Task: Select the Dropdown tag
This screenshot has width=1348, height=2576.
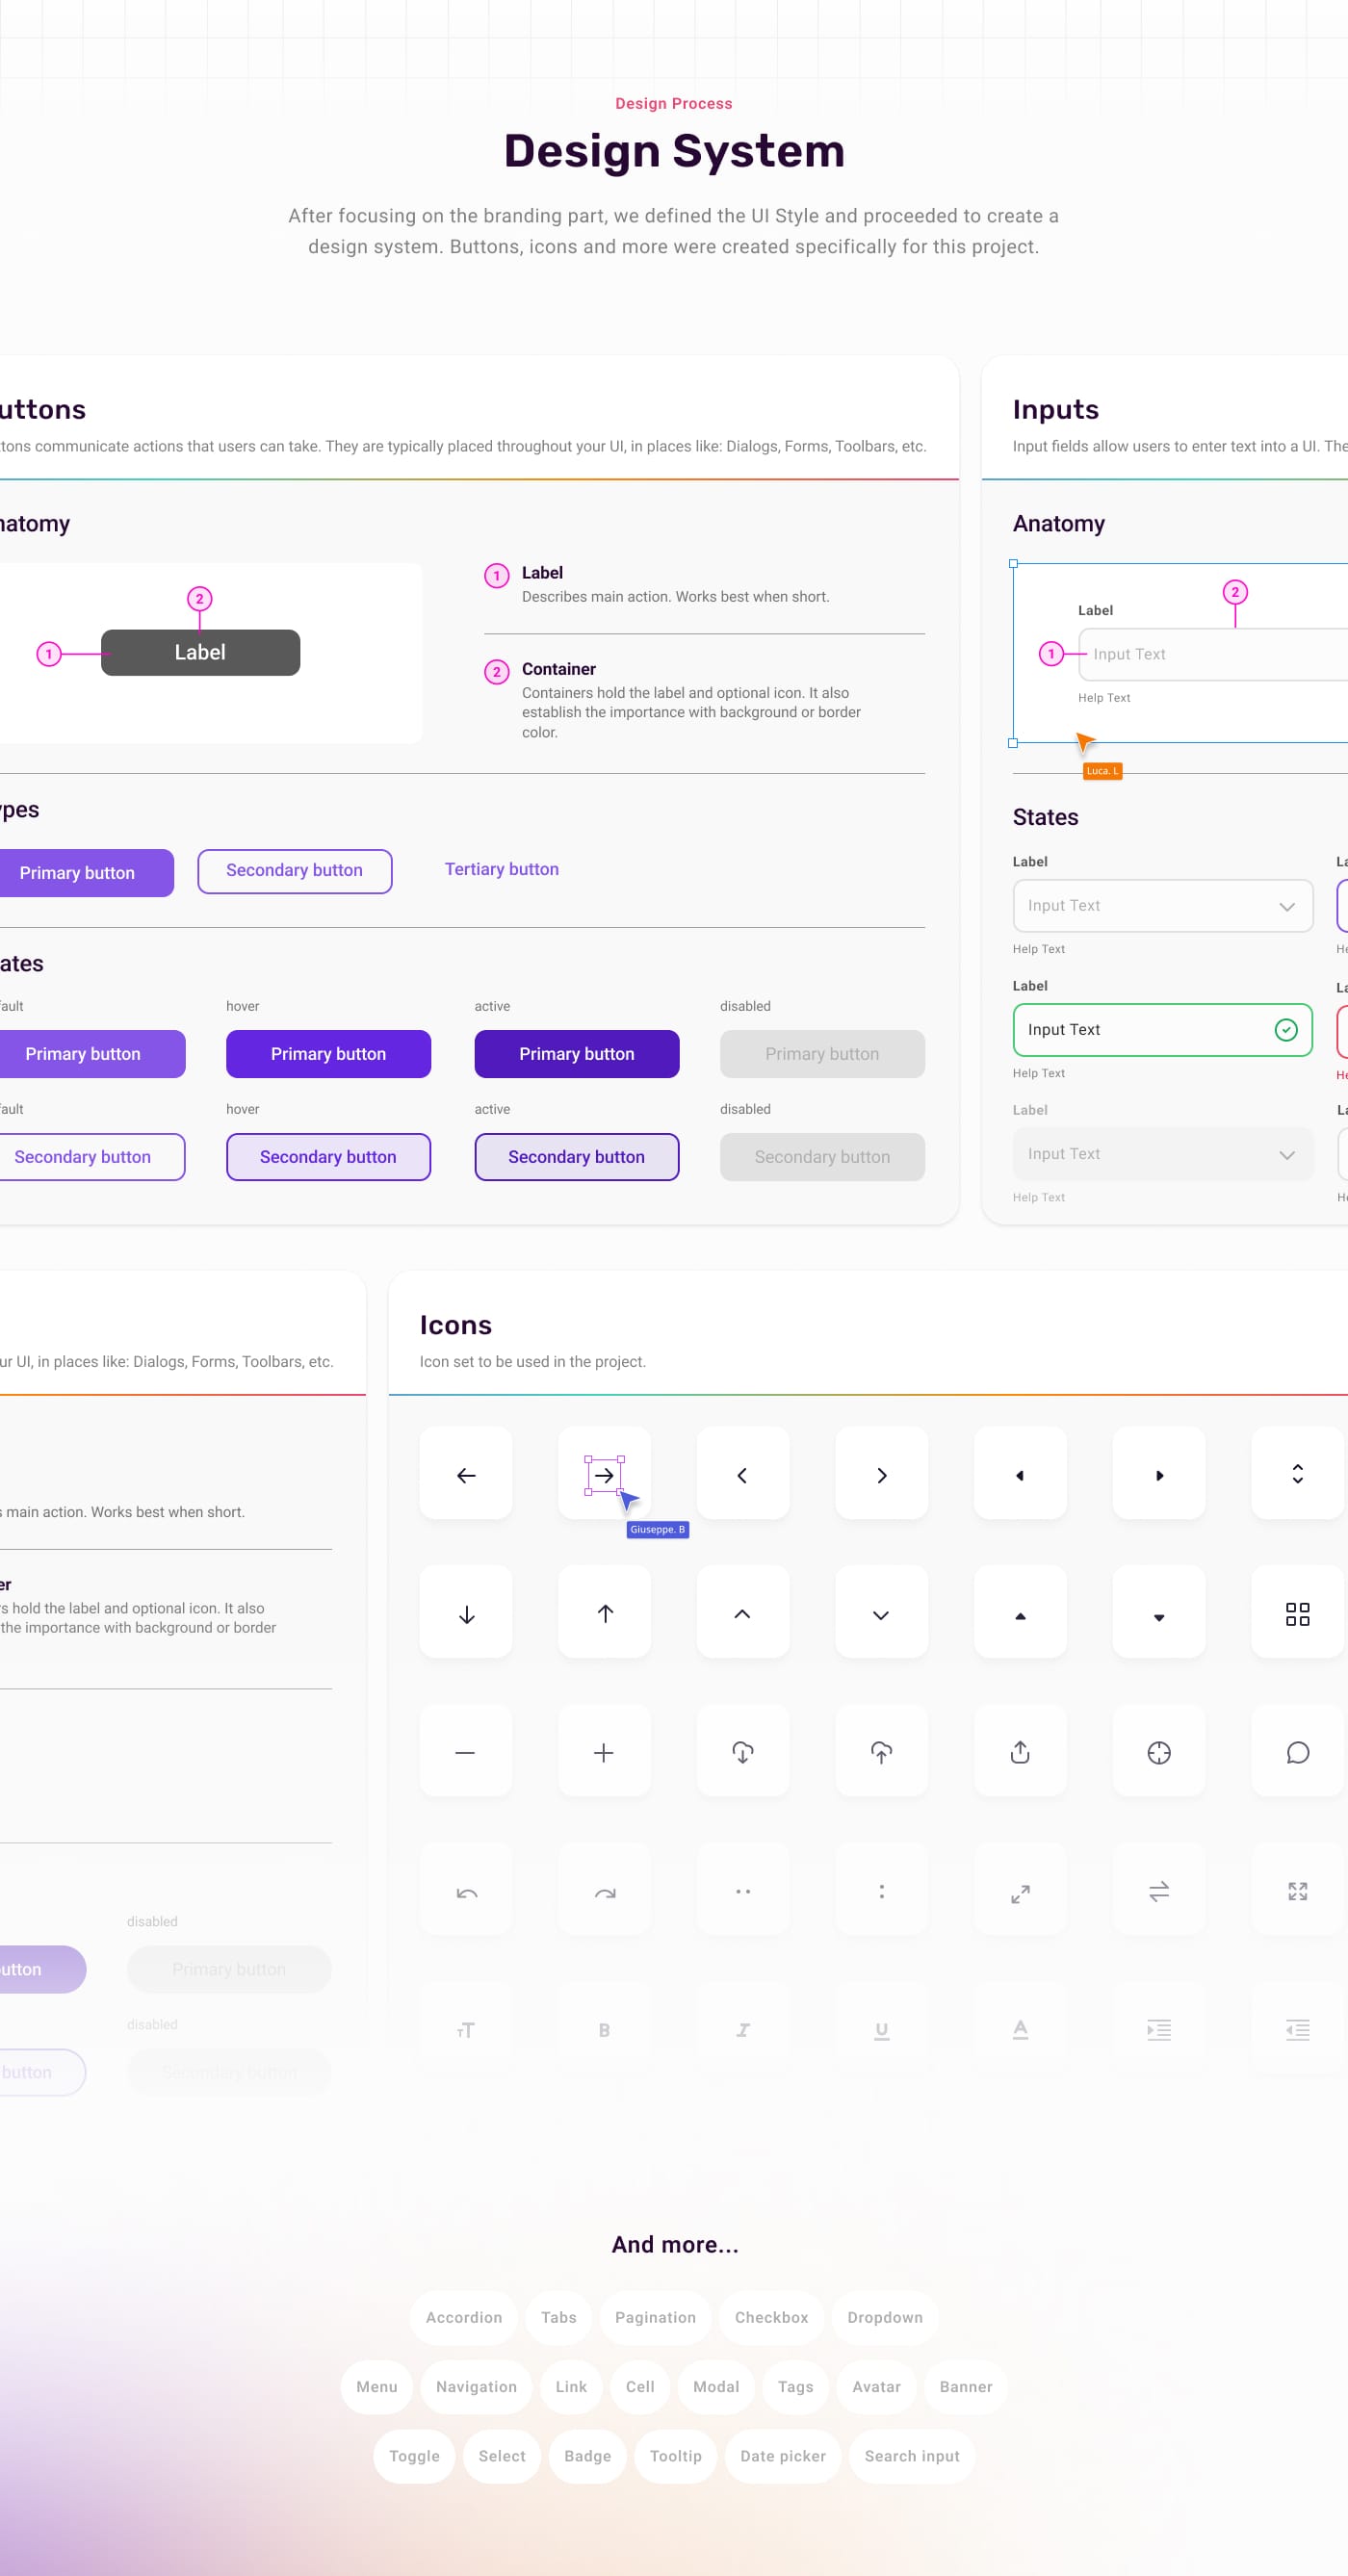Action: [885, 2317]
